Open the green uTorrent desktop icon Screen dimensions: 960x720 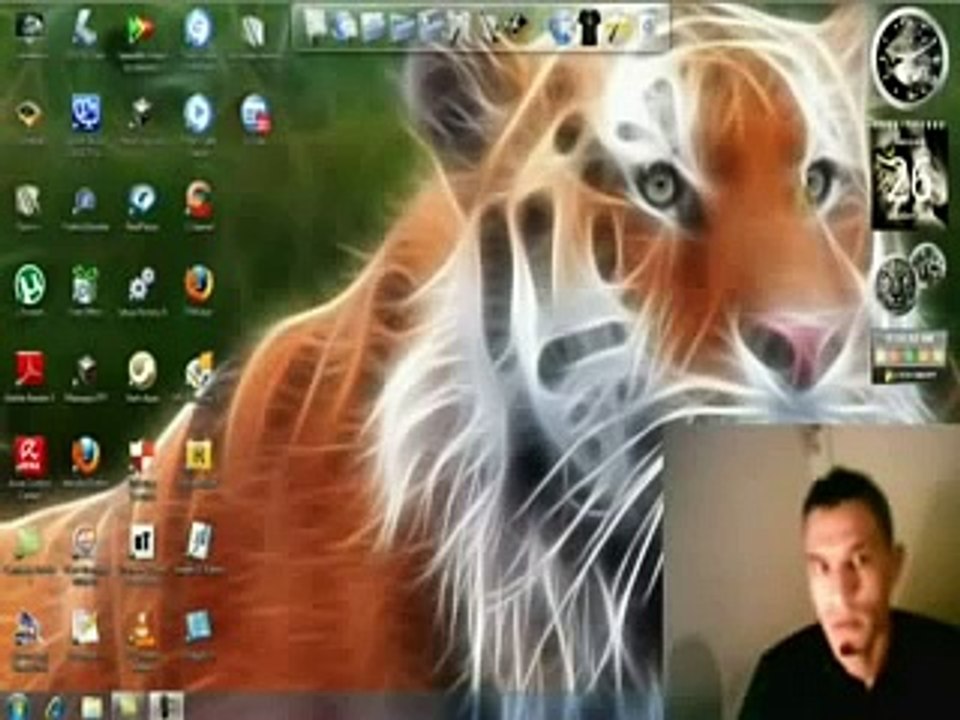coord(29,285)
